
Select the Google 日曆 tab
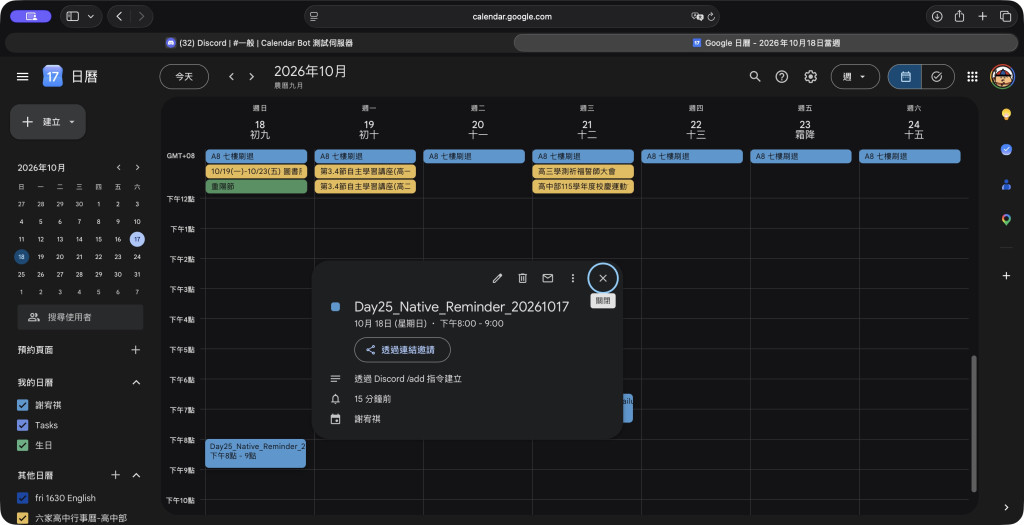tap(765, 43)
